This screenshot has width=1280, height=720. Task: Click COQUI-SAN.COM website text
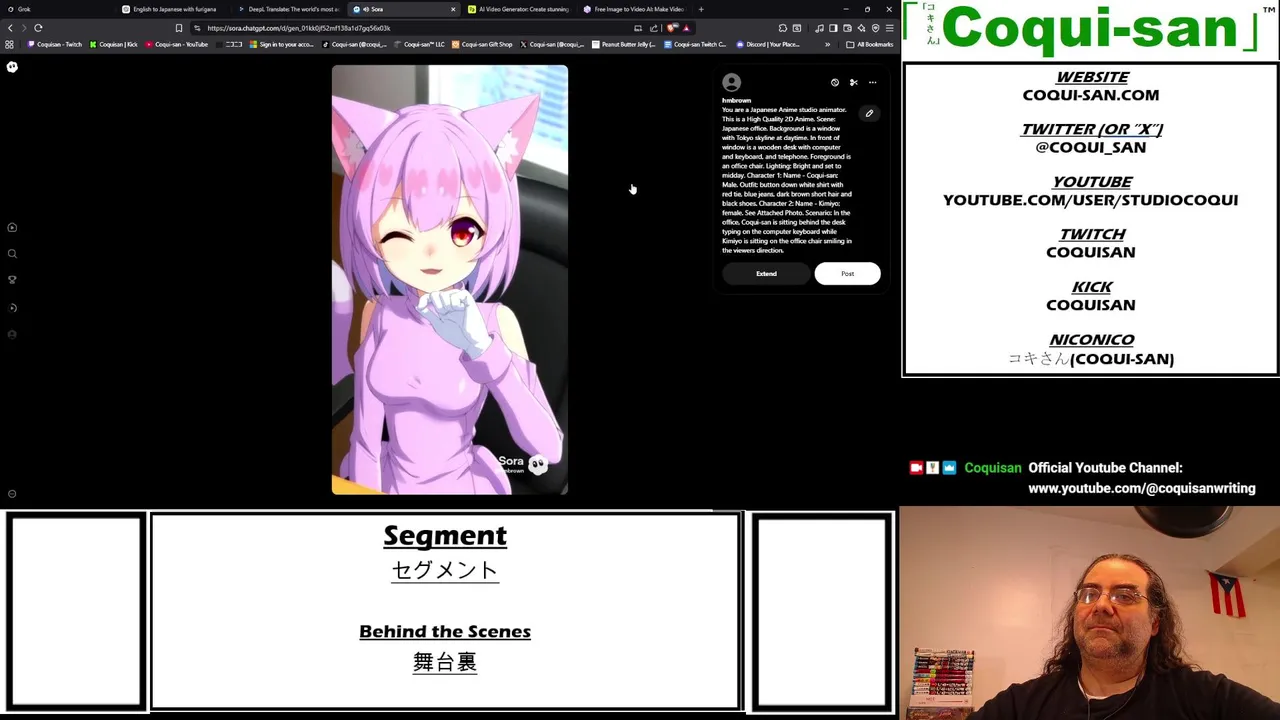[1090, 95]
